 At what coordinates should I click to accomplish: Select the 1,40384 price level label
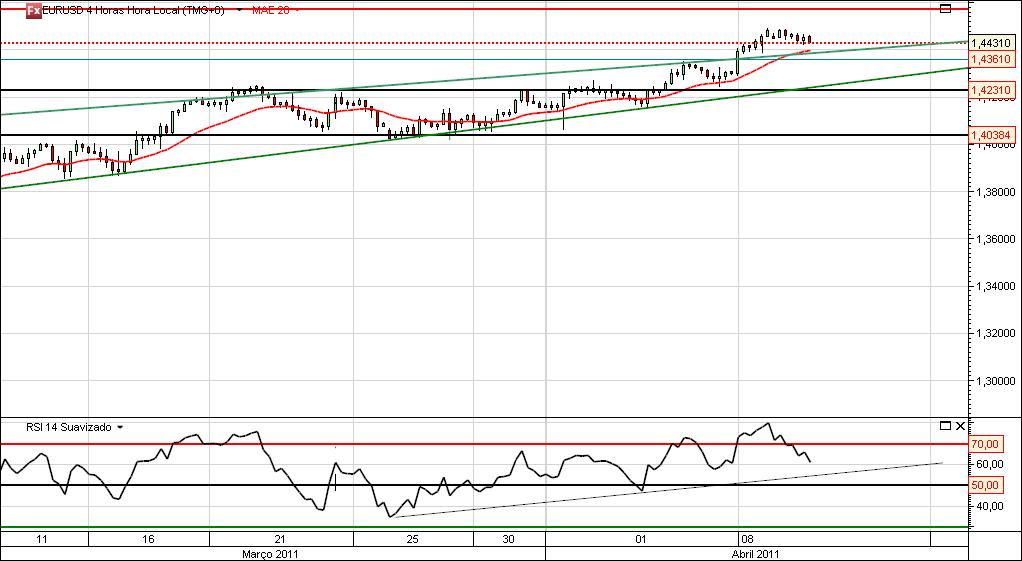(991, 135)
